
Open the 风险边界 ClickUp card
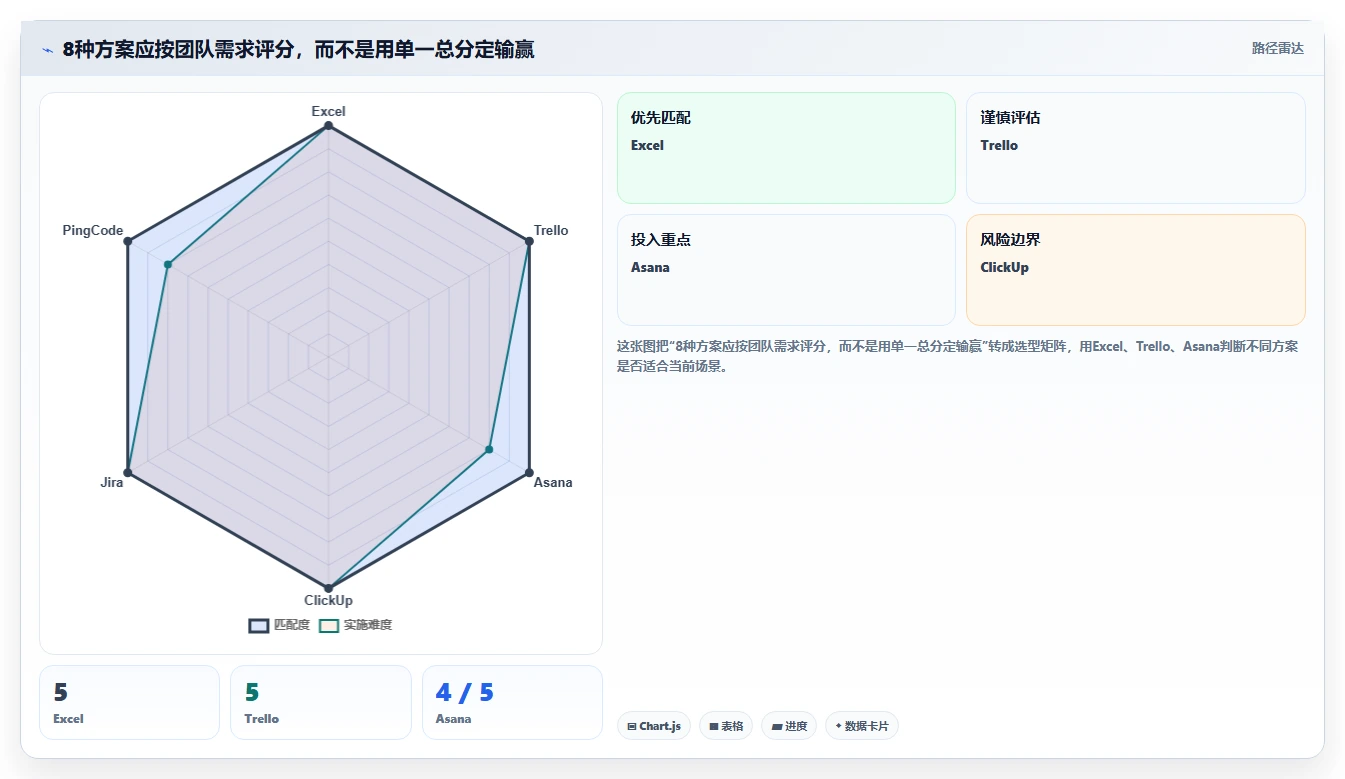pyautogui.click(x=1135, y=270)
